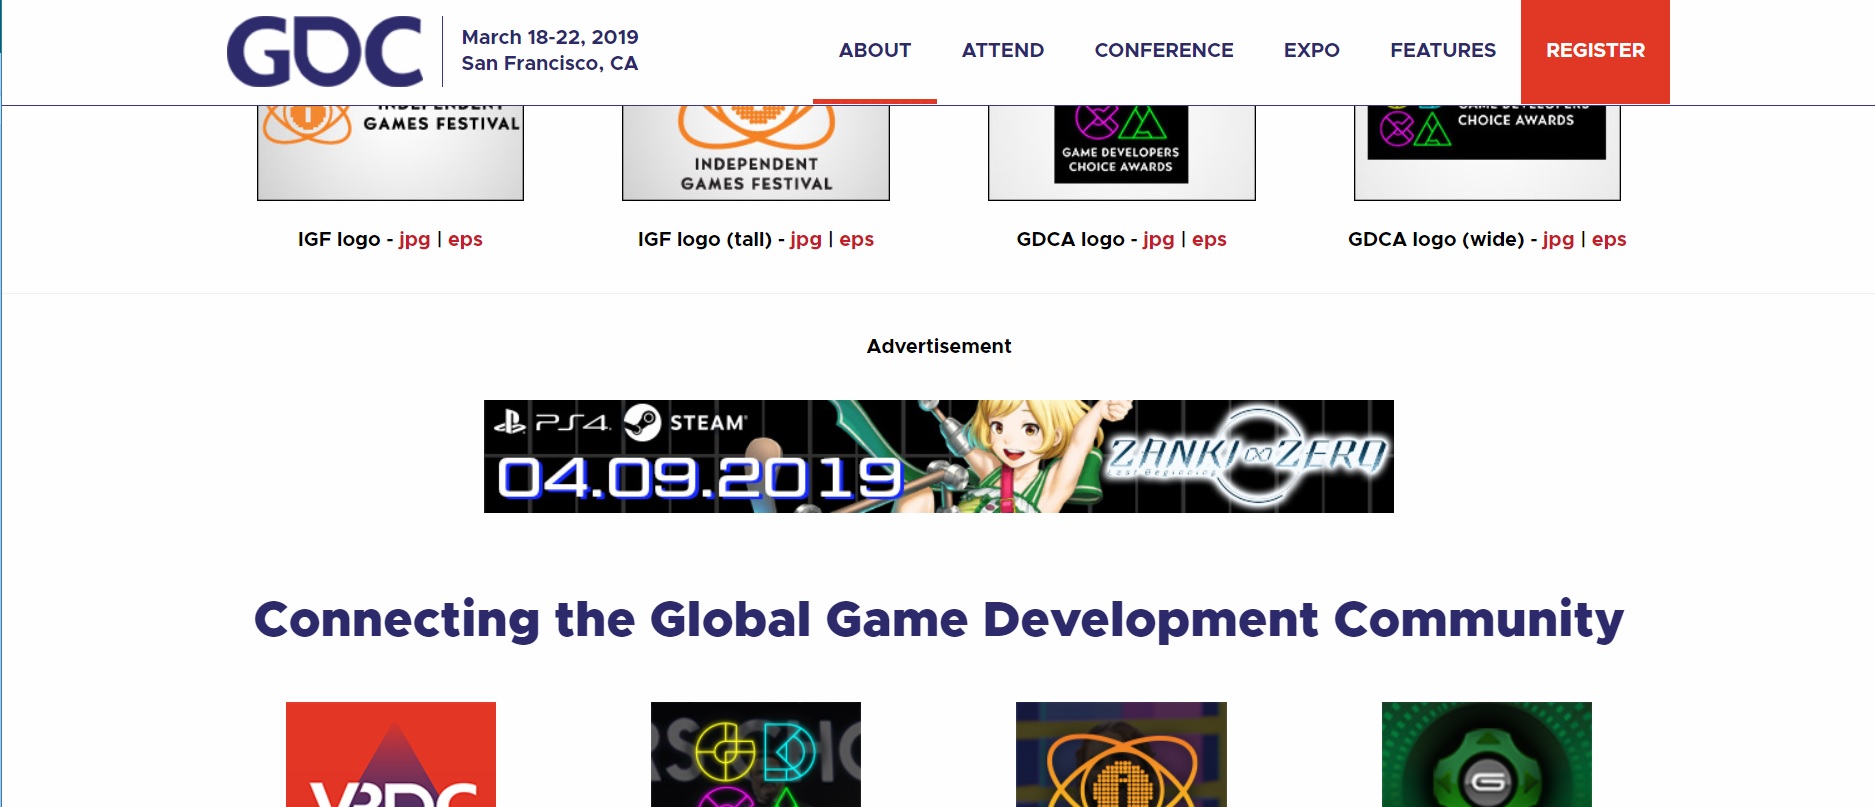The width and height of the screenshot is (1875, 807).
Task: Click the 'Advertisement' label
Action: coord(939,346)
